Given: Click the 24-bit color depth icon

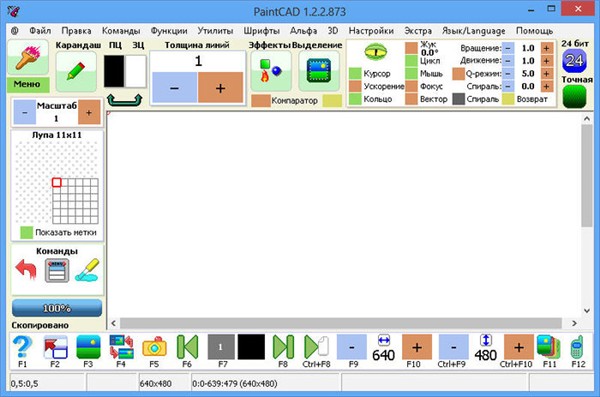Looking at the screenshot, I should click(574, 61).
